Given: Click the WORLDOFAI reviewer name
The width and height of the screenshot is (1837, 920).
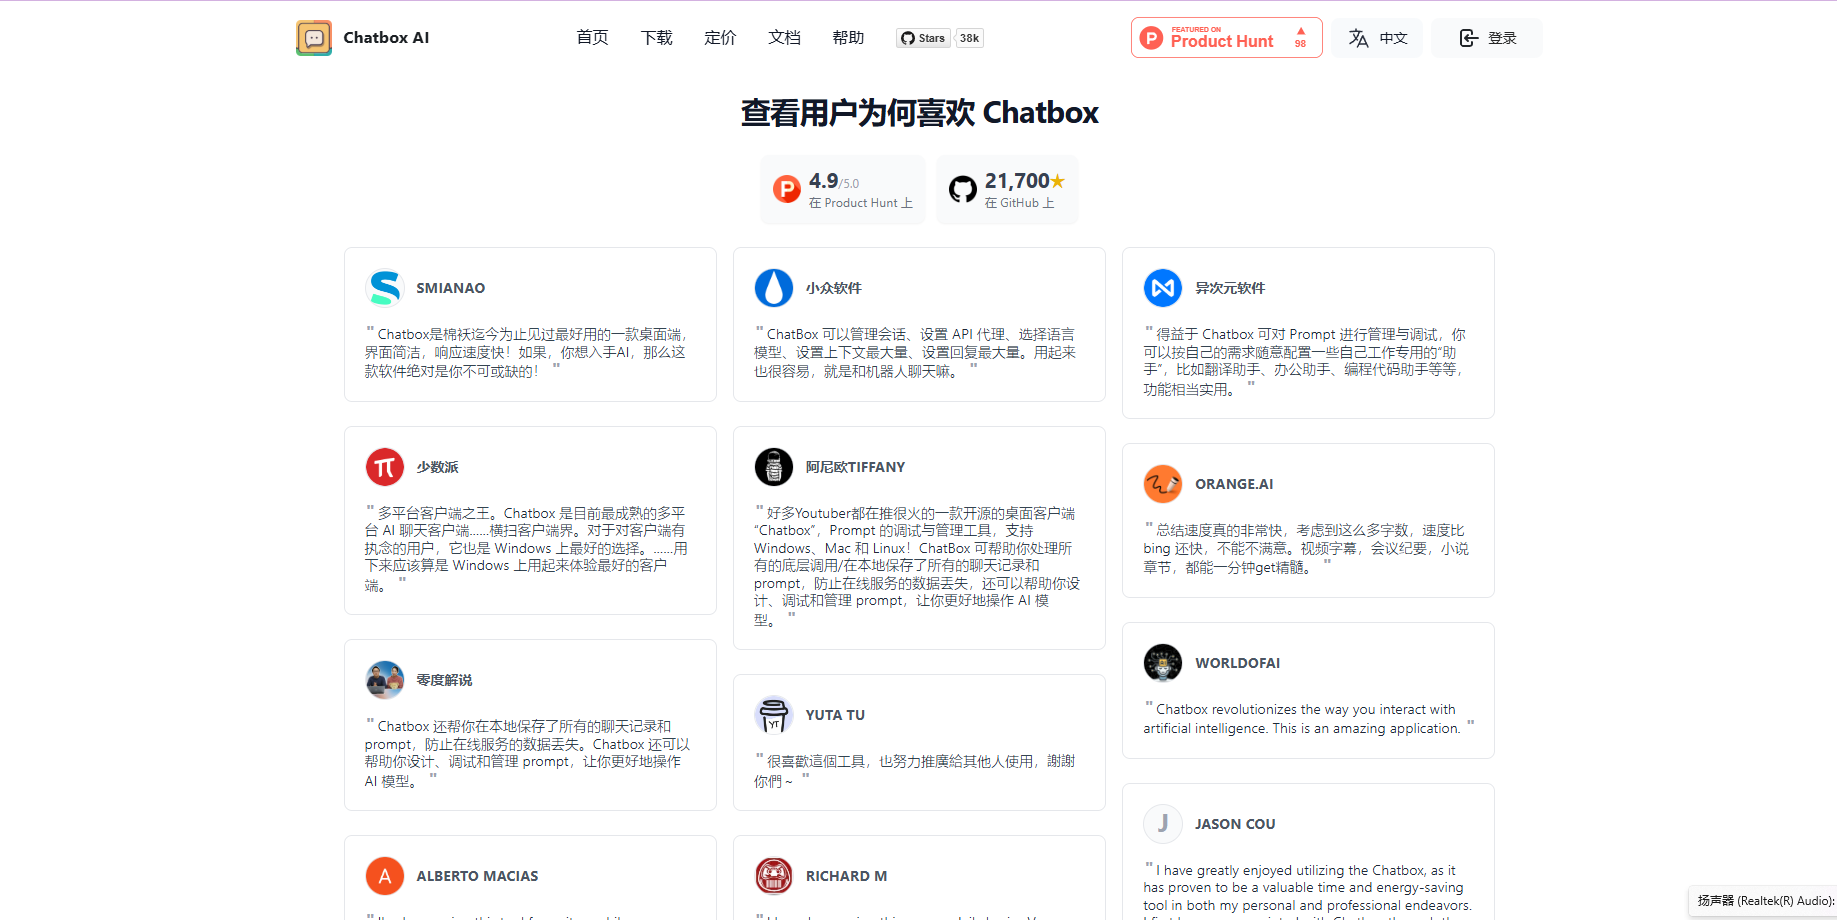Looking at the screenshot, I should tap(1238, 663).
